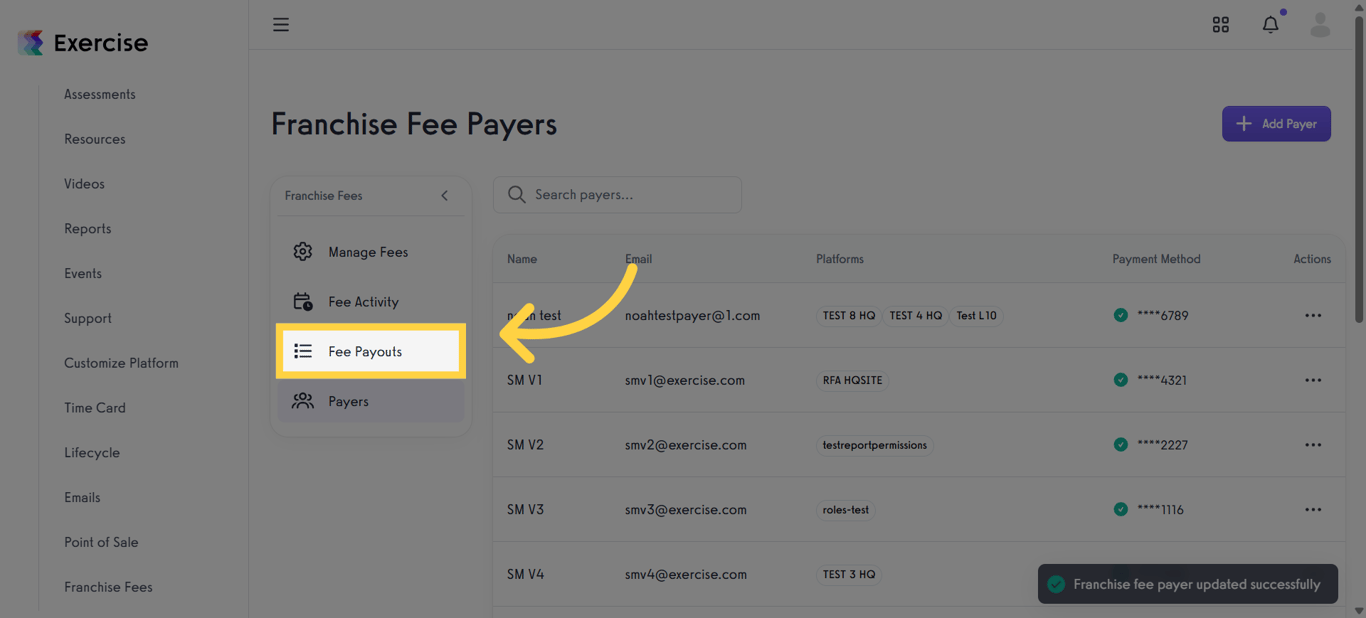The height and width of the screenshot is (618, 1366).
Task: Select the Fee Payouts list icon
Action: [303, 350]
